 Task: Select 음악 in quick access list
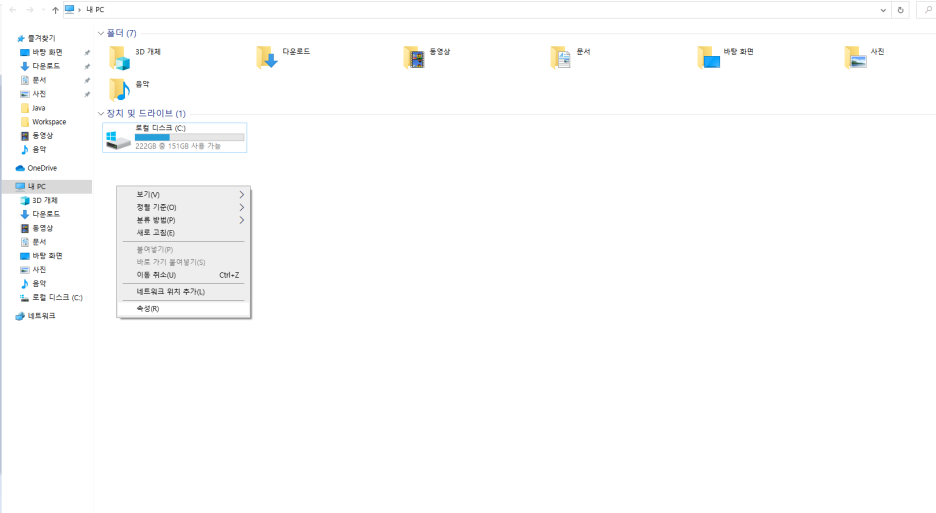coord(39,149)
